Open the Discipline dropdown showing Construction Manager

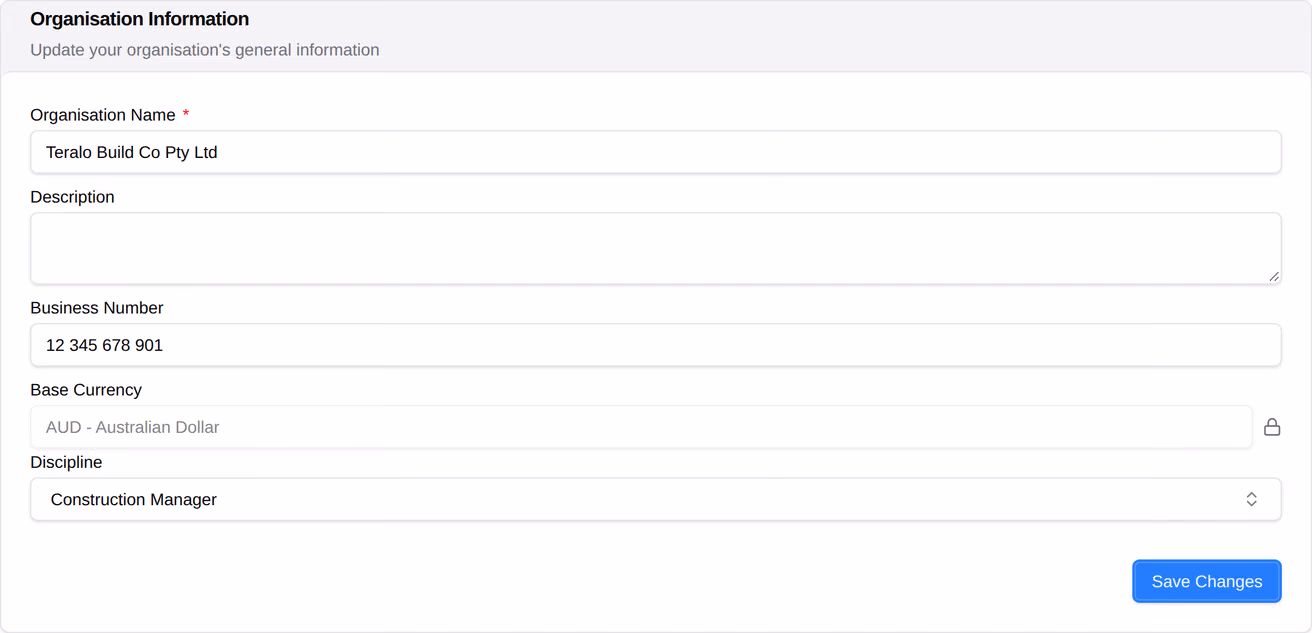tap(656, 499)
